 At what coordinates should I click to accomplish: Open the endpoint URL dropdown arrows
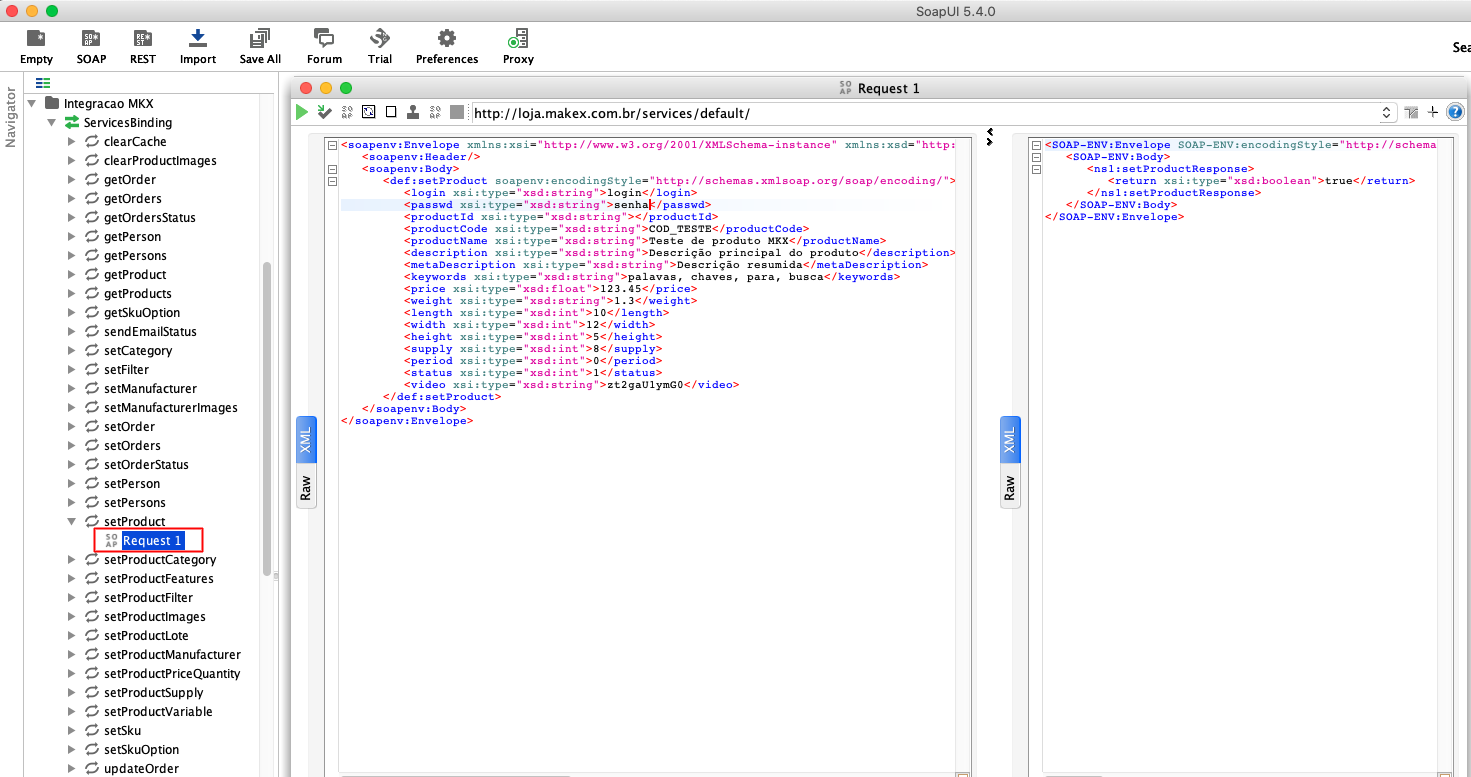pos(1387,113)
